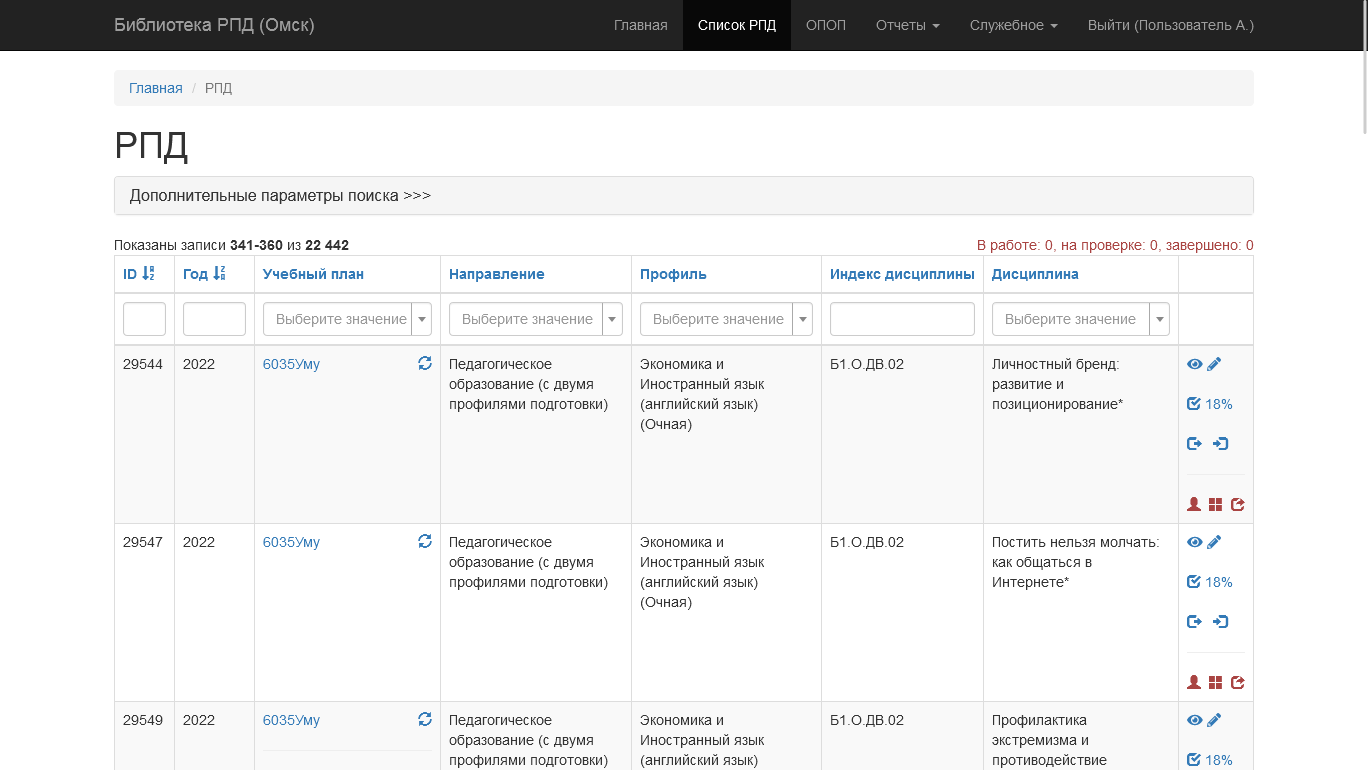This screenshot has width=1368, height=770.
Task: Sort table by ID column
Action: click(139, 274)
